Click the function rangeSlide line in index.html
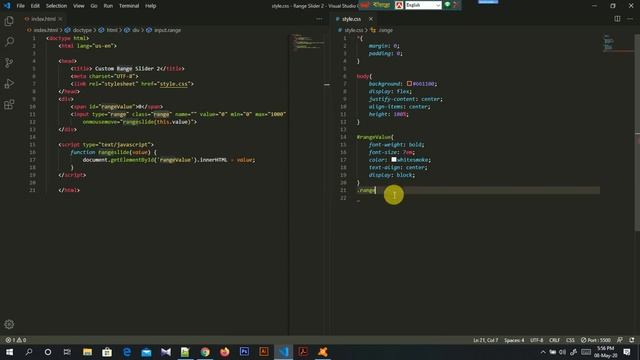This screenshot has height=360, width=640. [113, 152]
